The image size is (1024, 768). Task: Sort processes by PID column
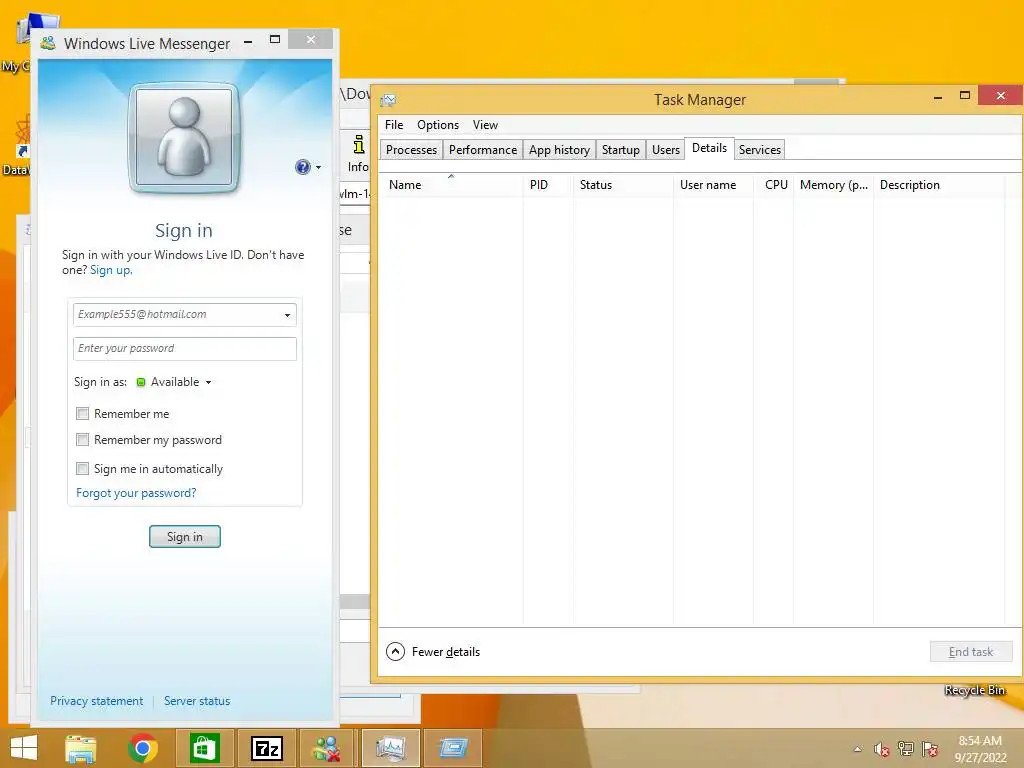(548, 185)
